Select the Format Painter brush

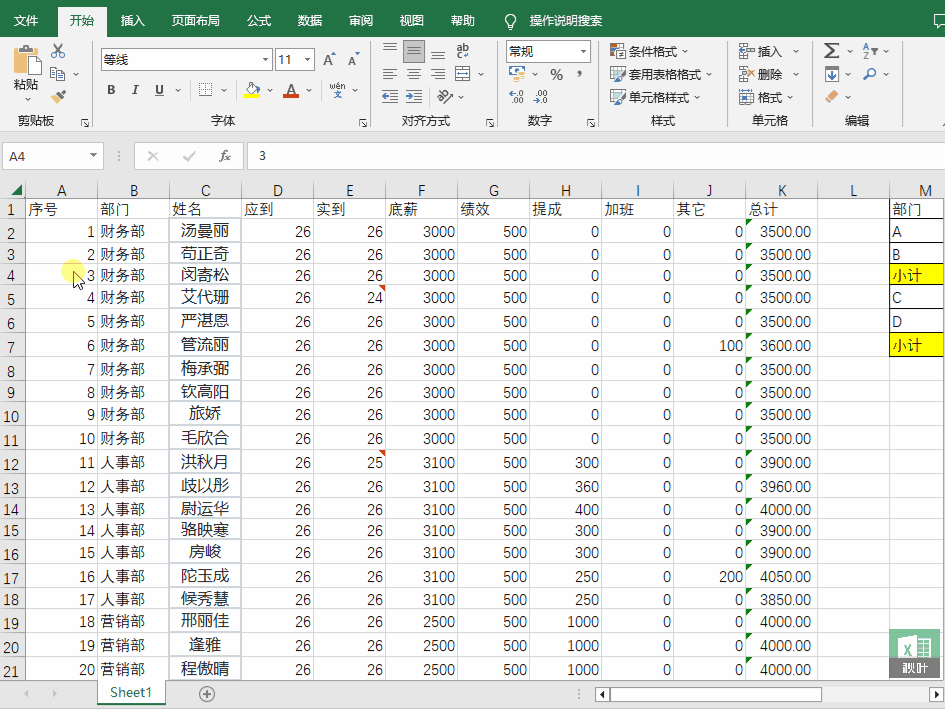[x=58, y=96]
